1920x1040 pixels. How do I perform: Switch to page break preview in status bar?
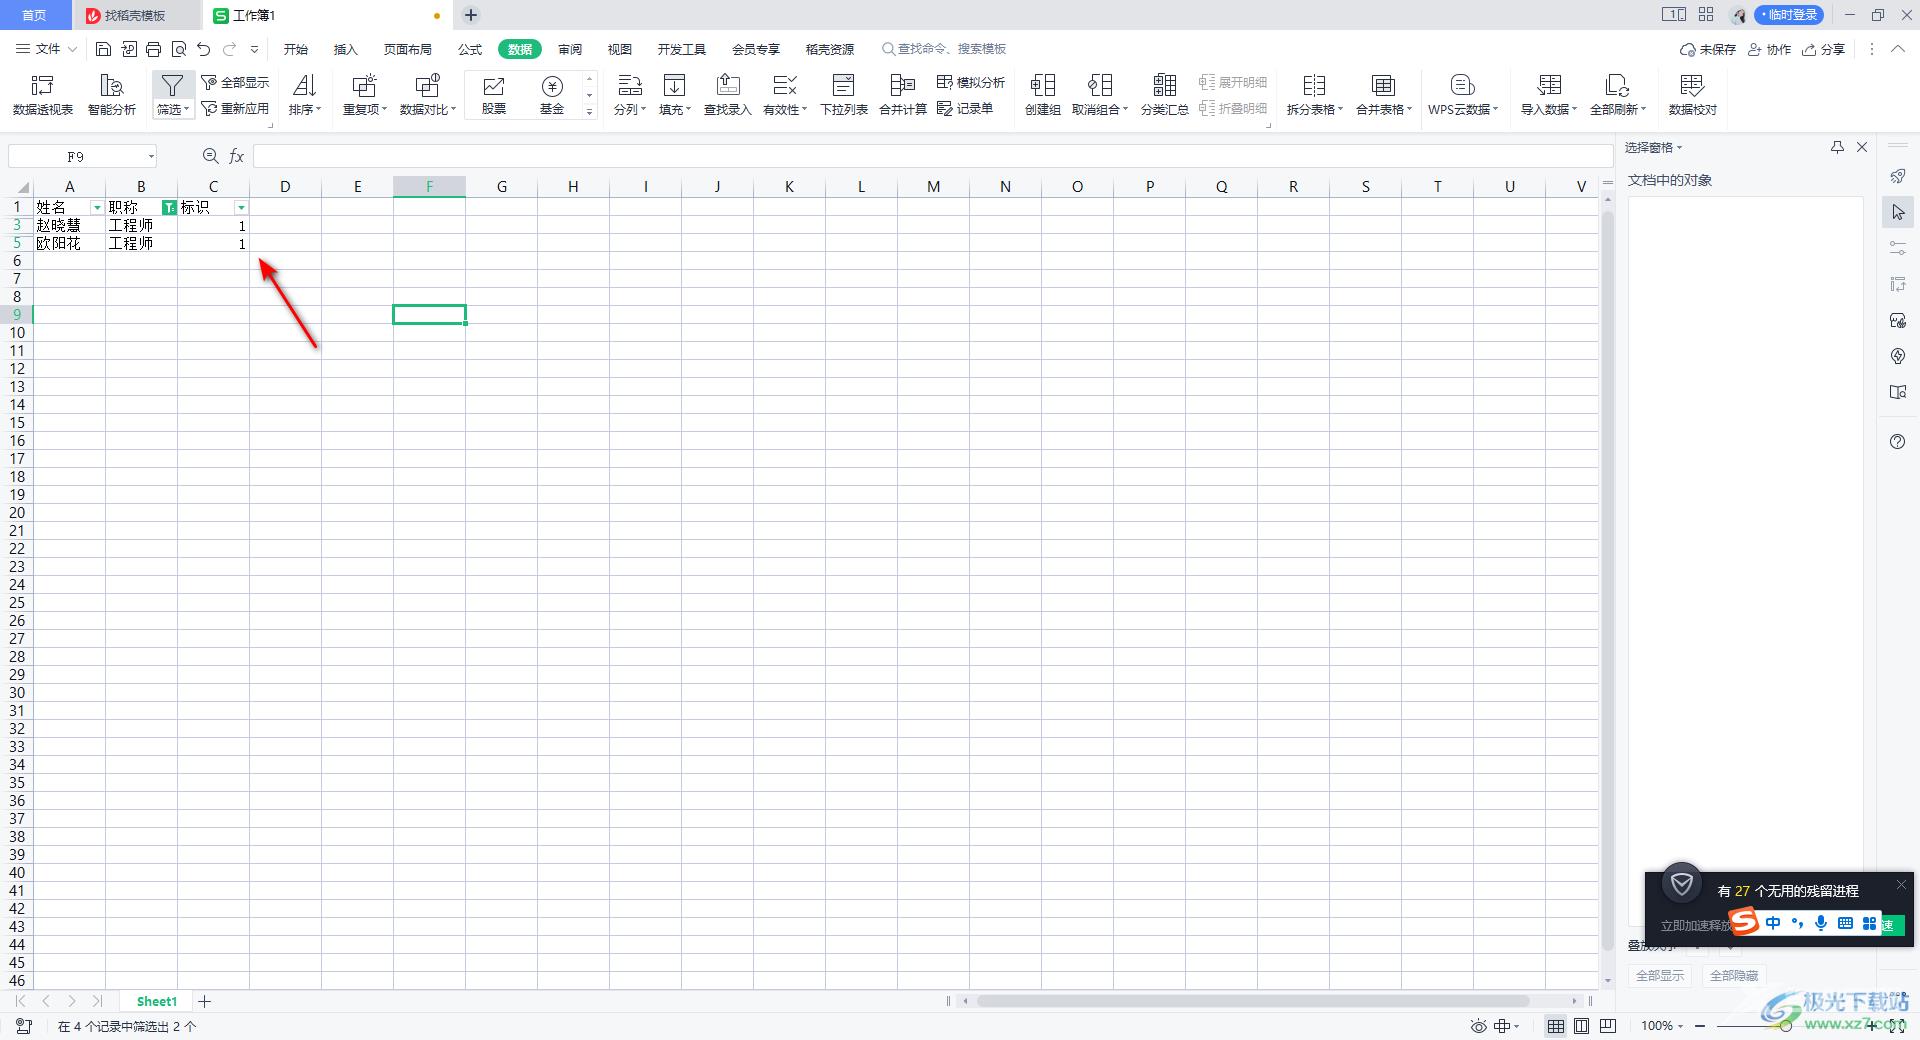coord(1608,1026)
